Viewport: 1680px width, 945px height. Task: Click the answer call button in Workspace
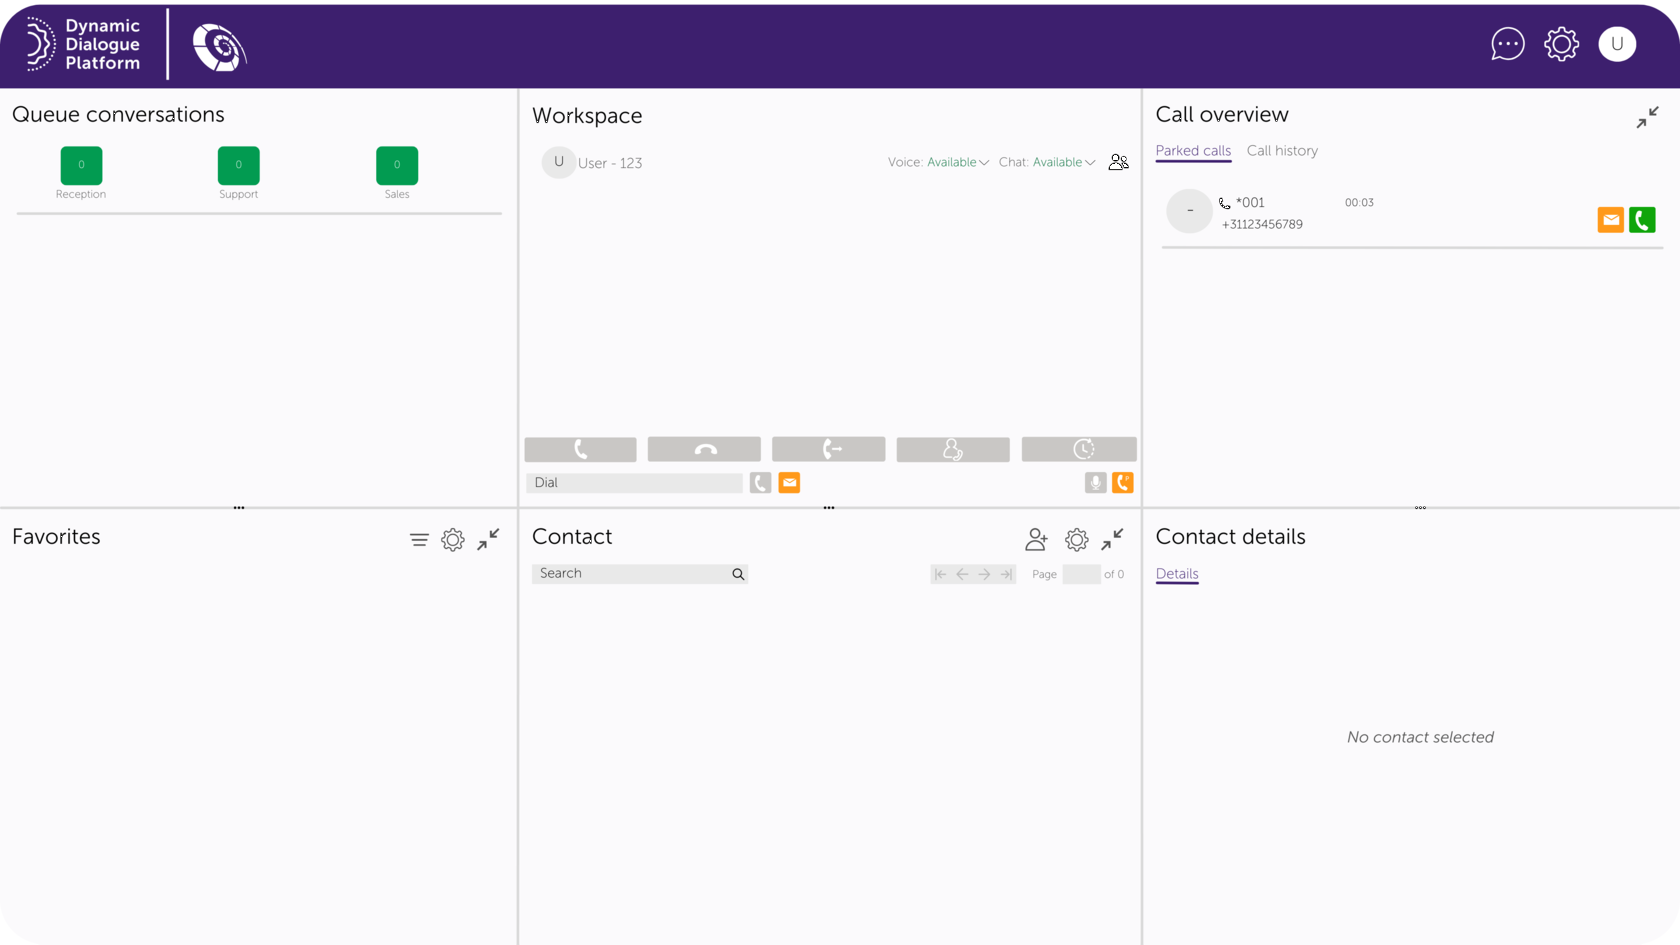point(580,449)
